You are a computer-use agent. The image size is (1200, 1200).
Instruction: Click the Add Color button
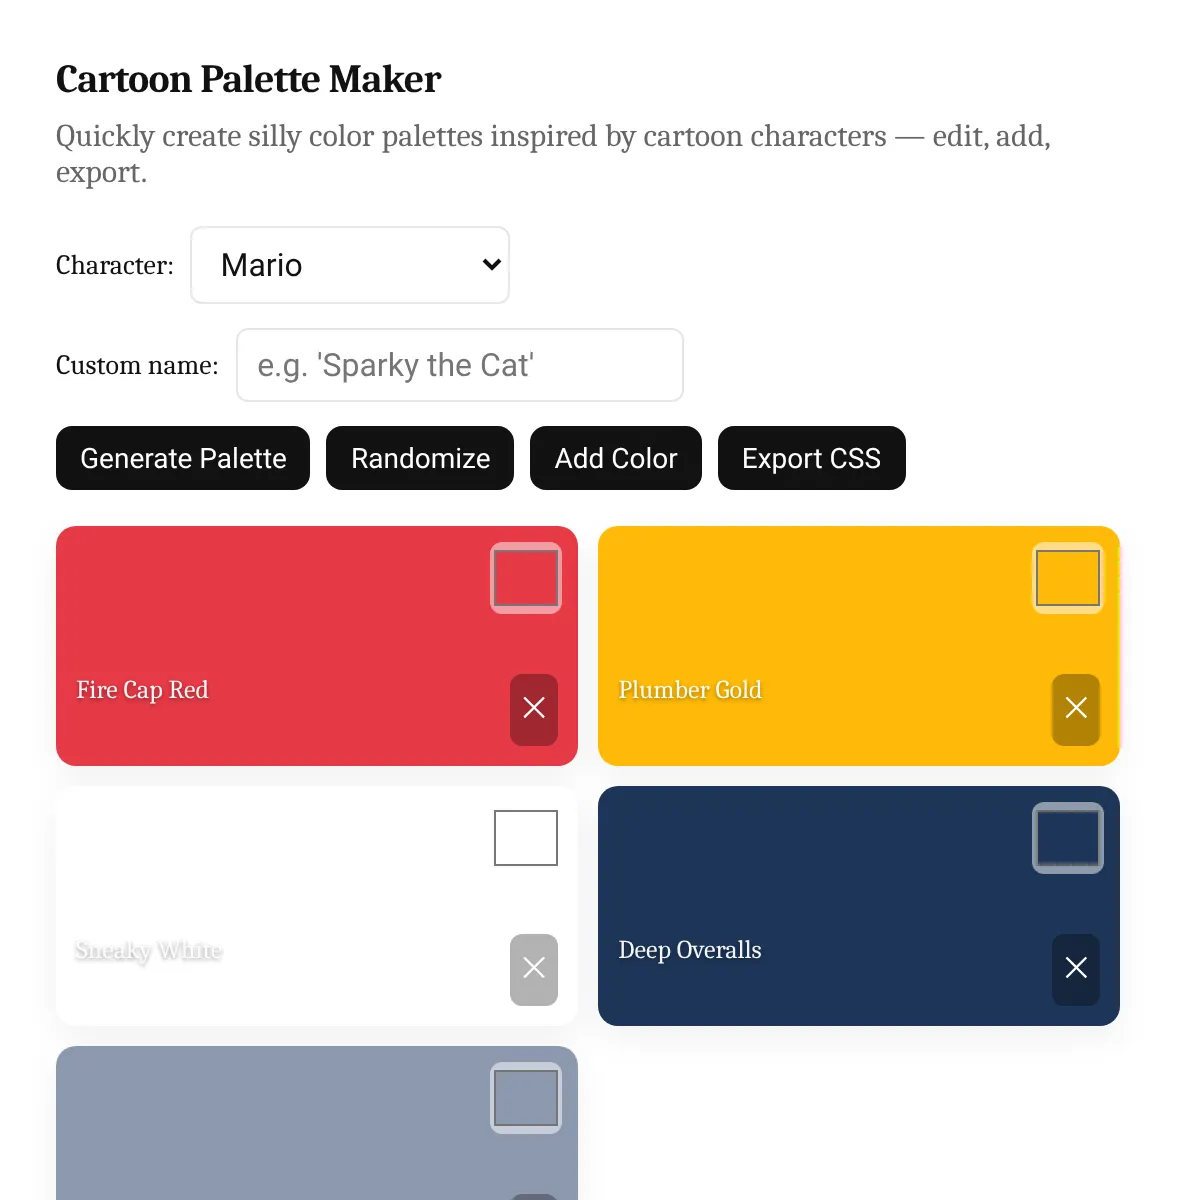pyautogui.click(x=616, y=458)
